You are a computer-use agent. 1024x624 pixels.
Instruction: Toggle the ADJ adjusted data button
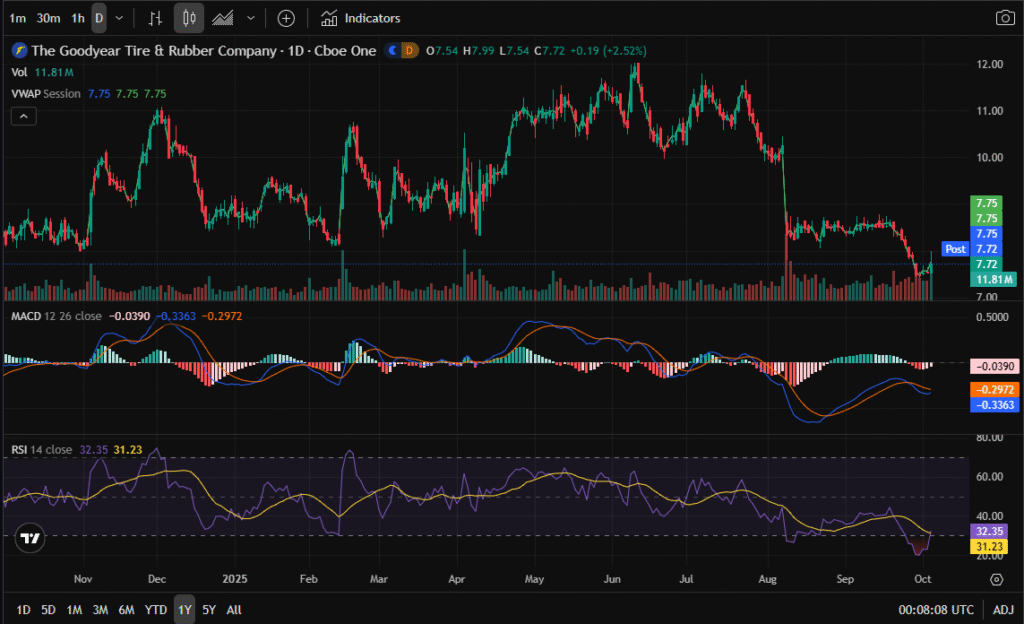point(1003,609)
